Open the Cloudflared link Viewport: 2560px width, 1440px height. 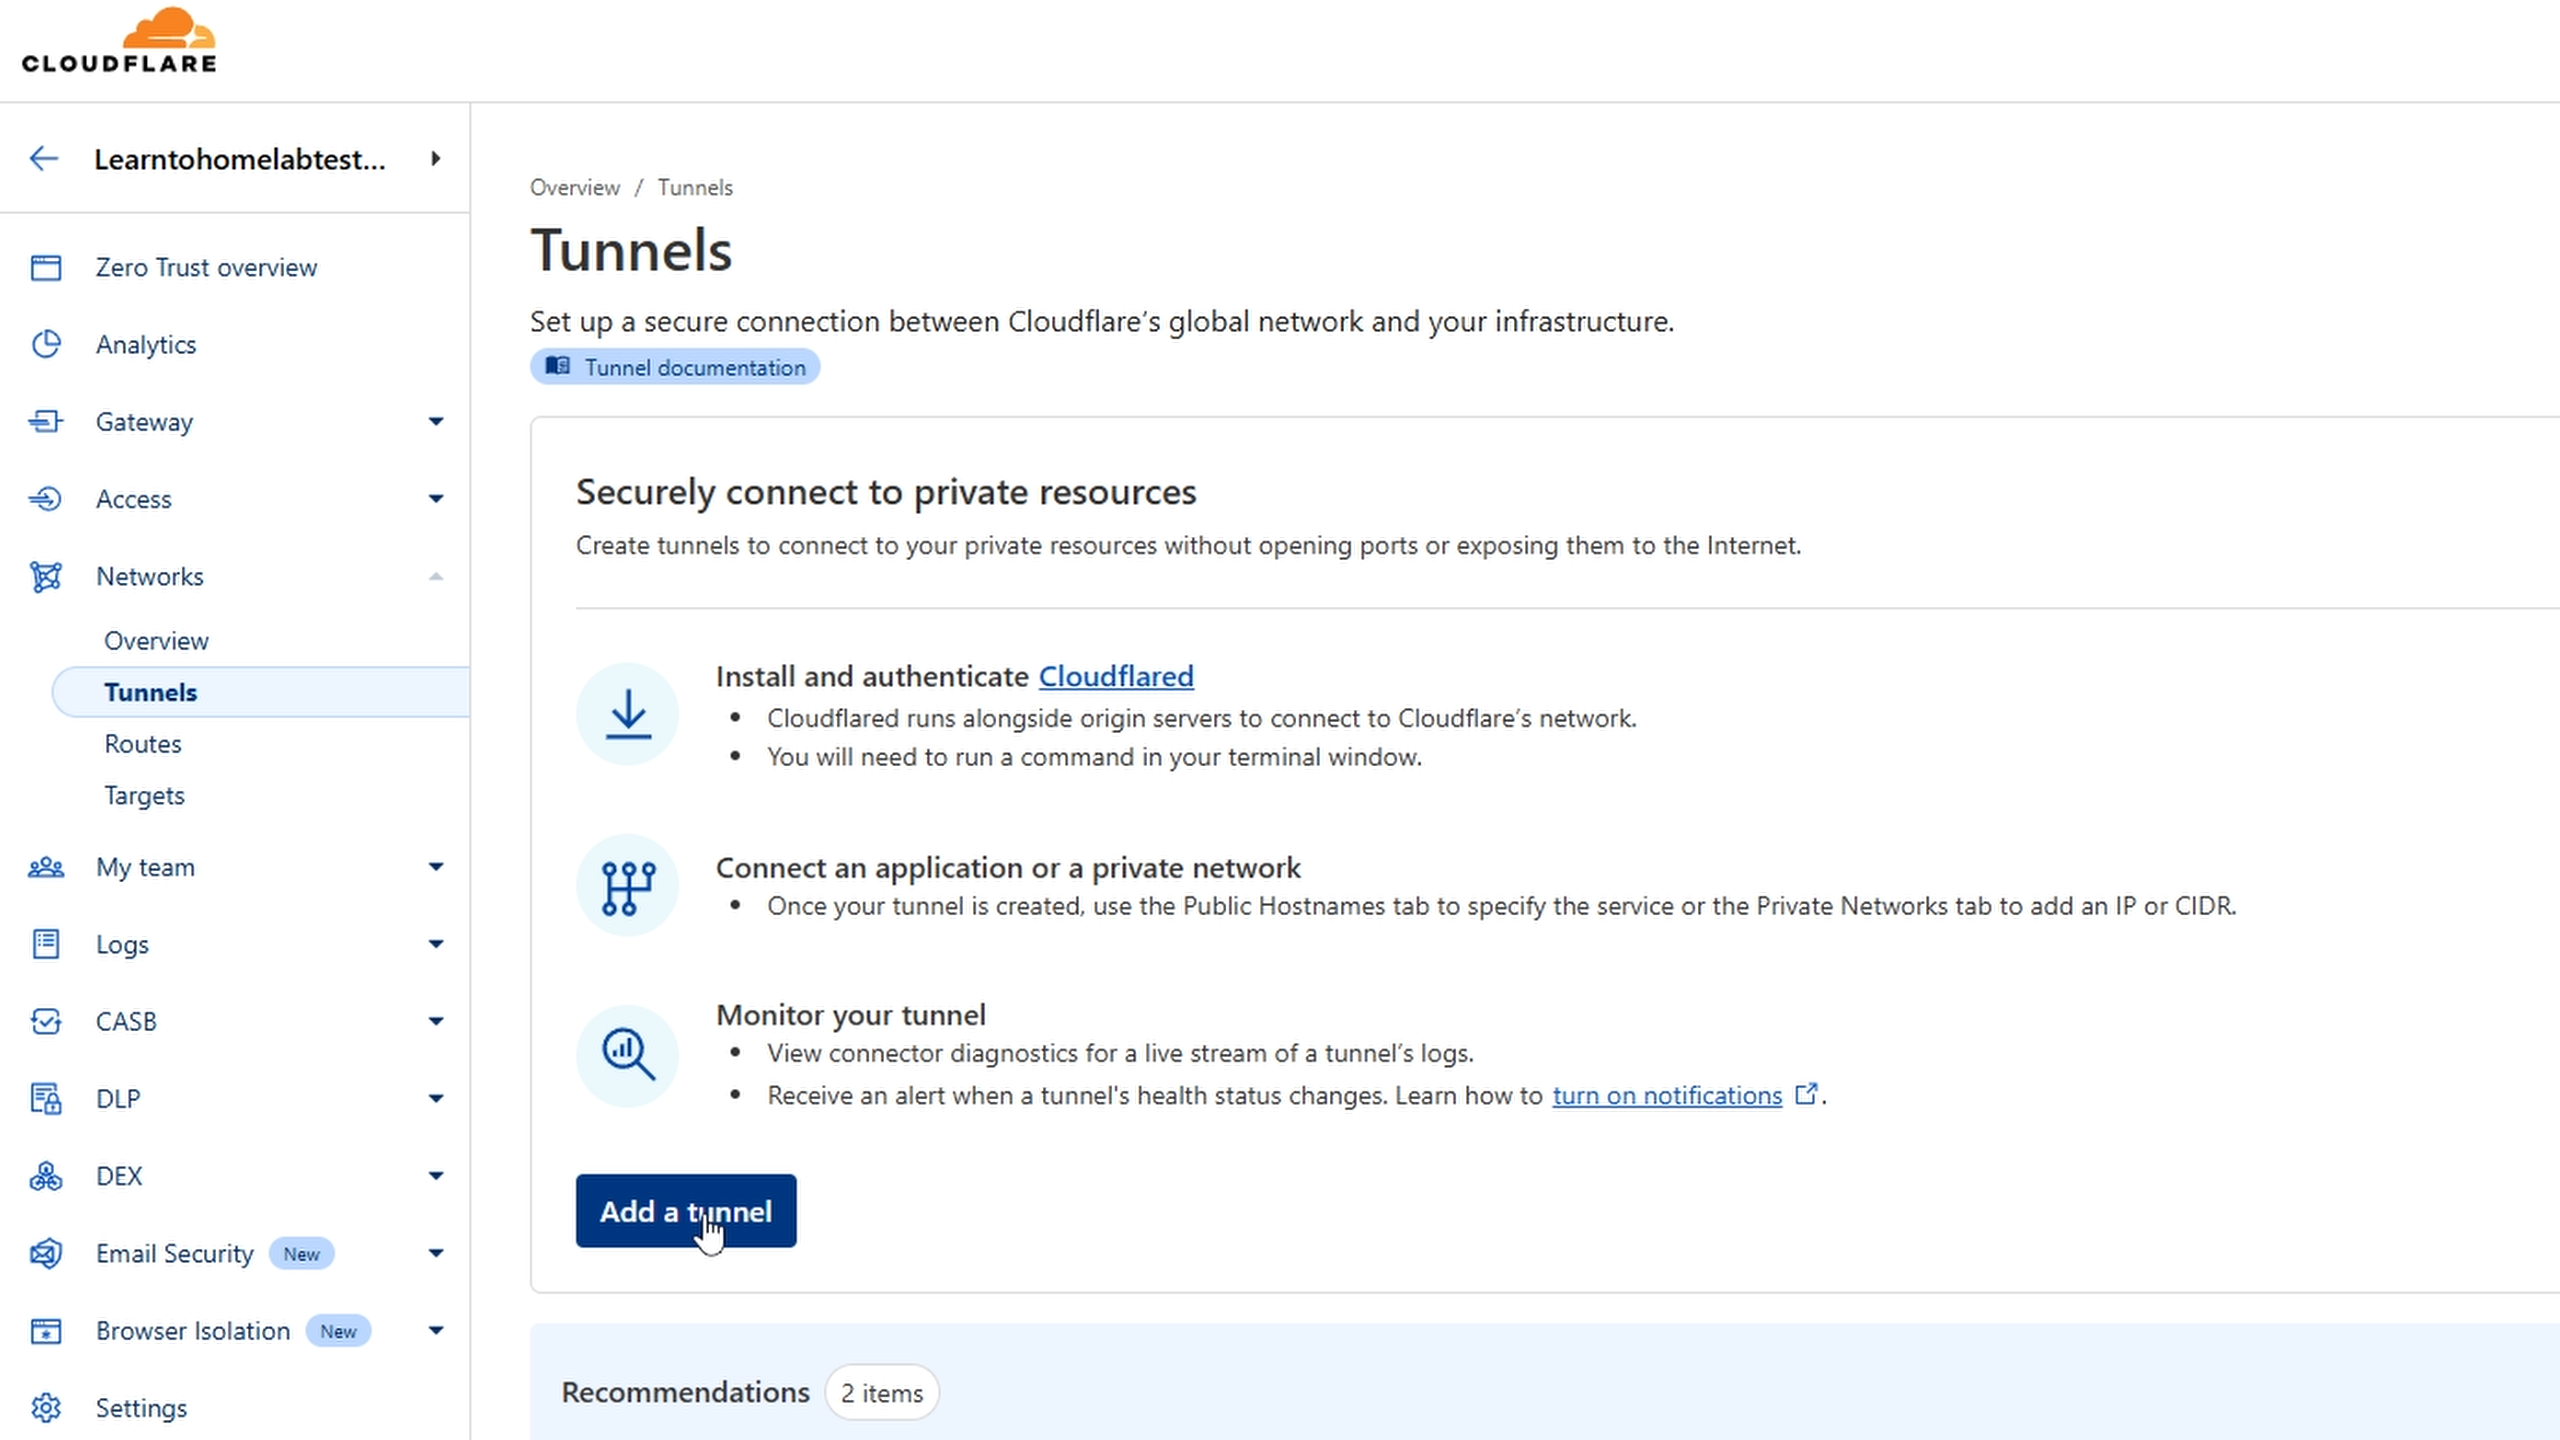(x=1116, y=677)
